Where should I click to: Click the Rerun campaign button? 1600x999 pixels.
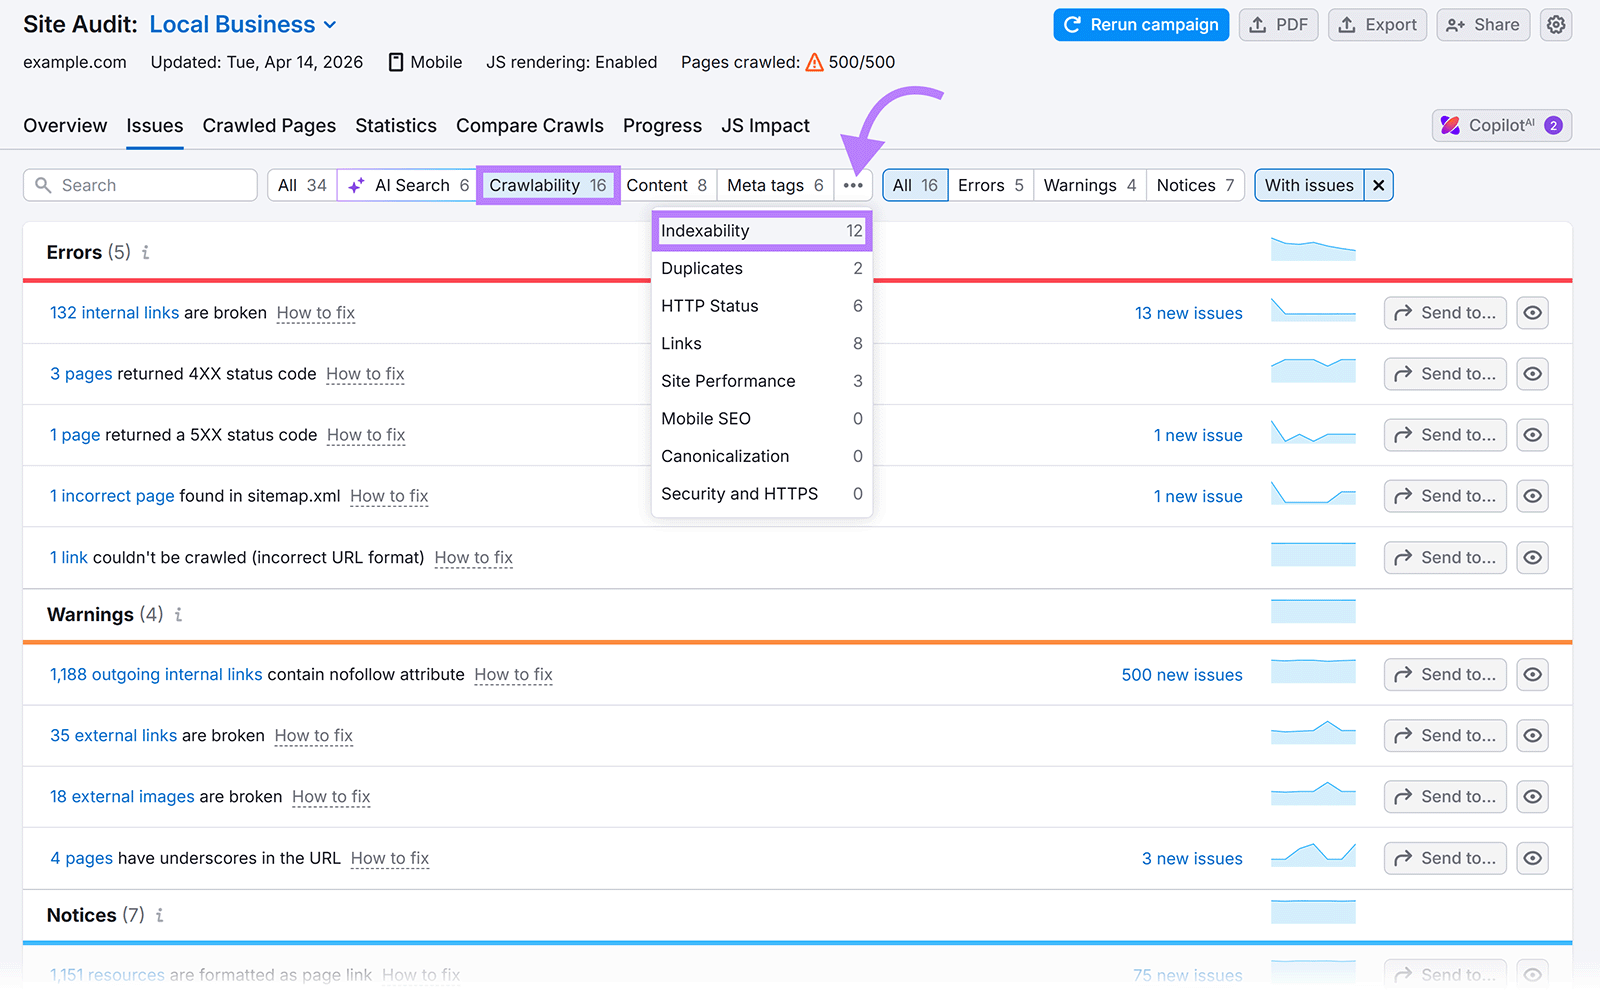[1141, 24]
